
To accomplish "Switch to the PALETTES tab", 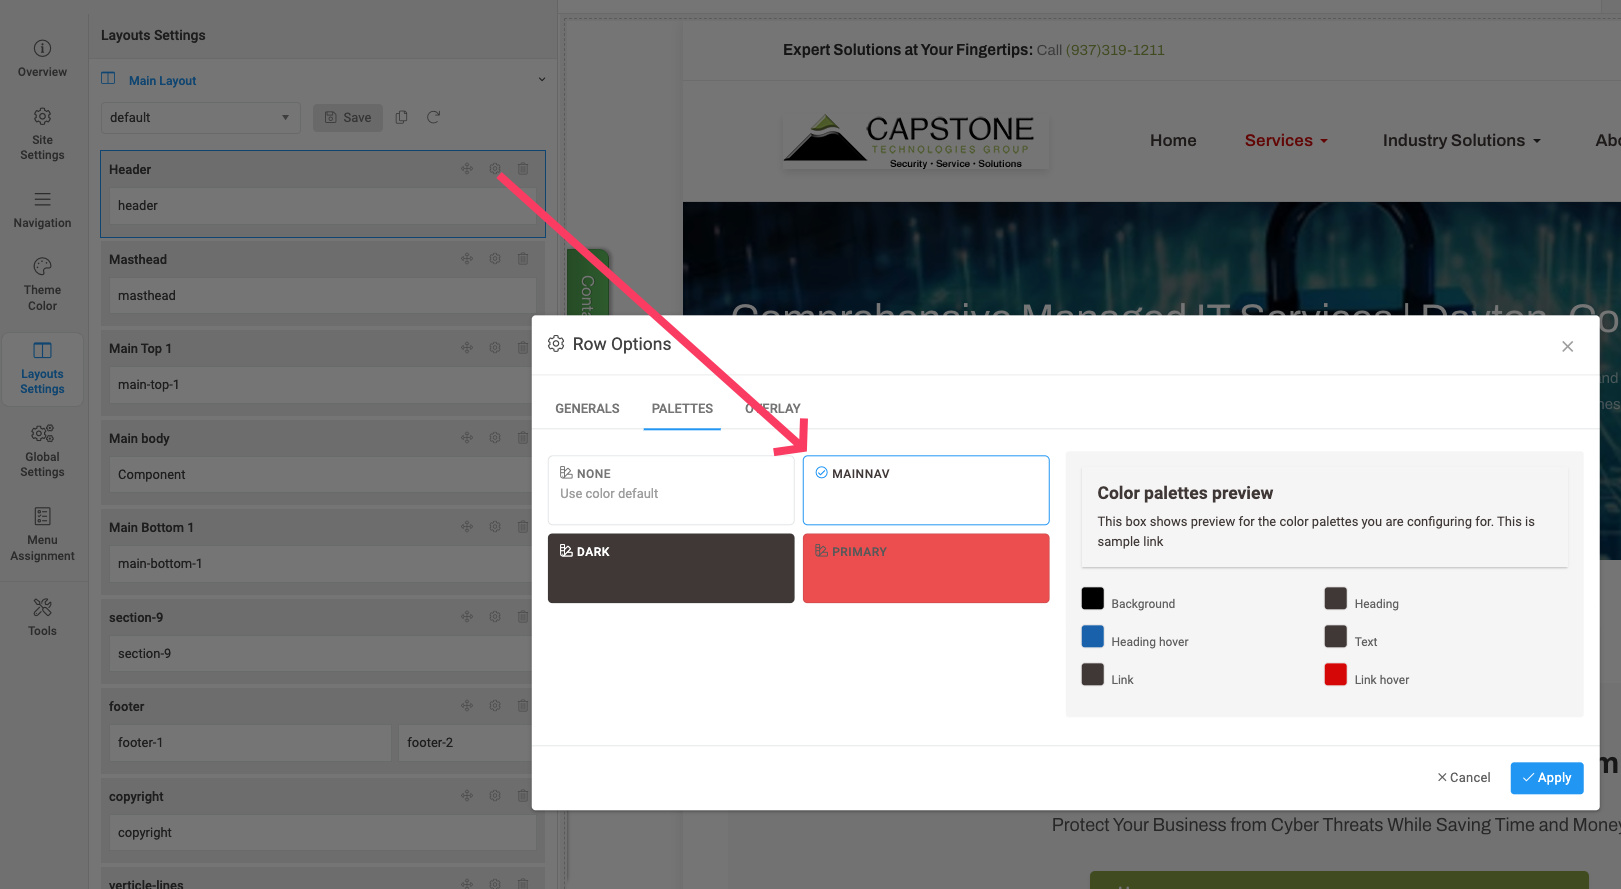I will pyautogui.click(x=682, y=408).
